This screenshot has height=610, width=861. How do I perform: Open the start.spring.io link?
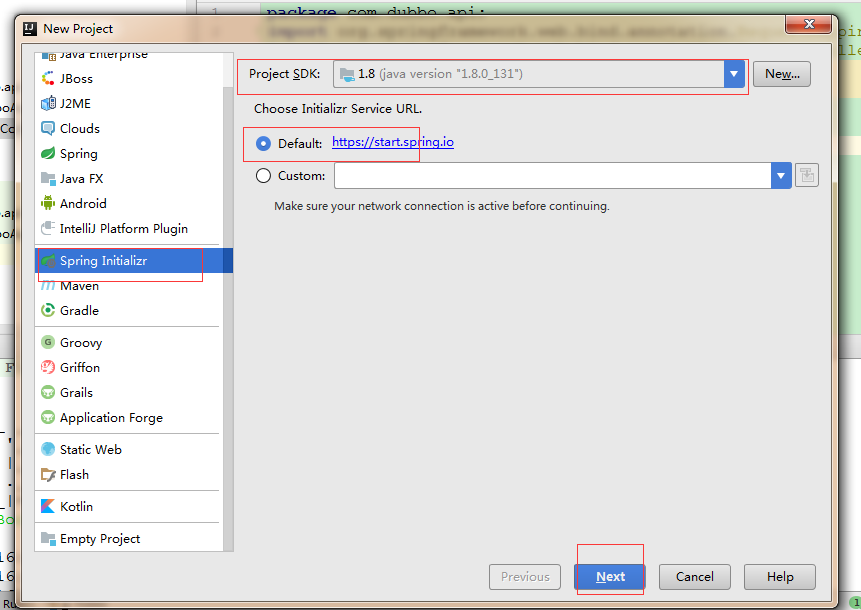pyautogui.click(x=393, y=142)
